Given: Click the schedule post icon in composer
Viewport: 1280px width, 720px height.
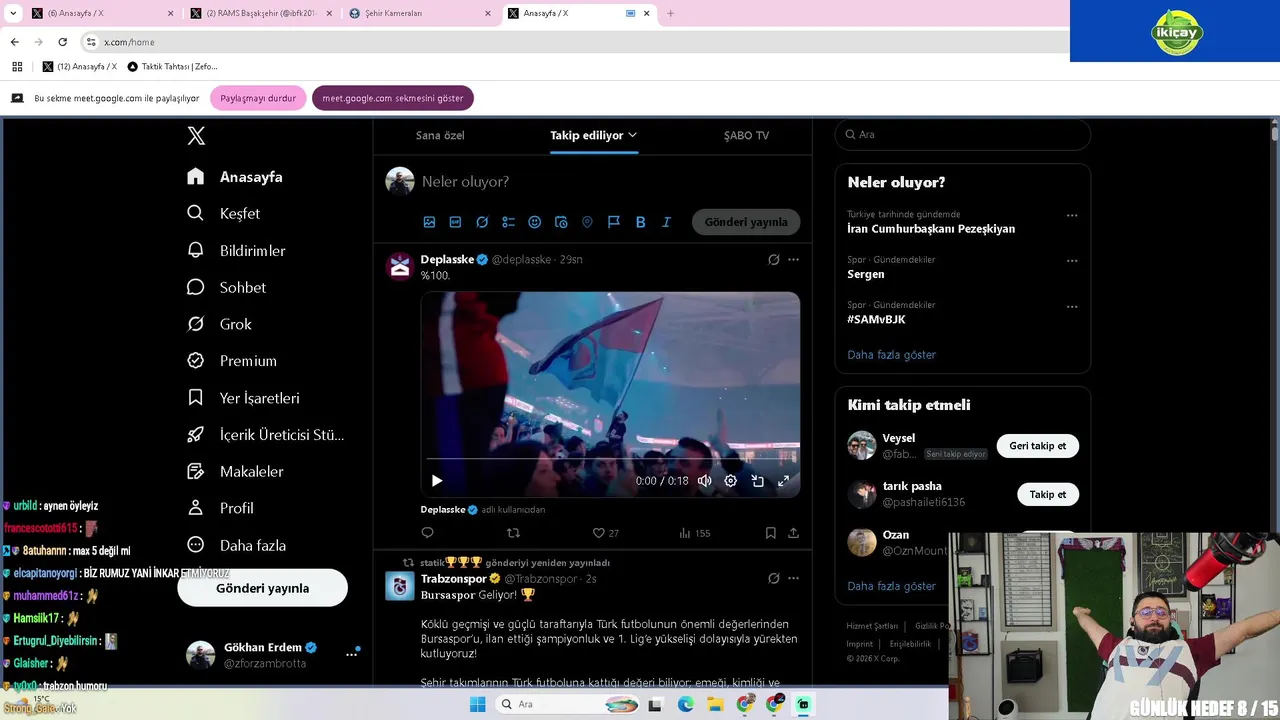Looking at the screenshot, I should 561,222.
